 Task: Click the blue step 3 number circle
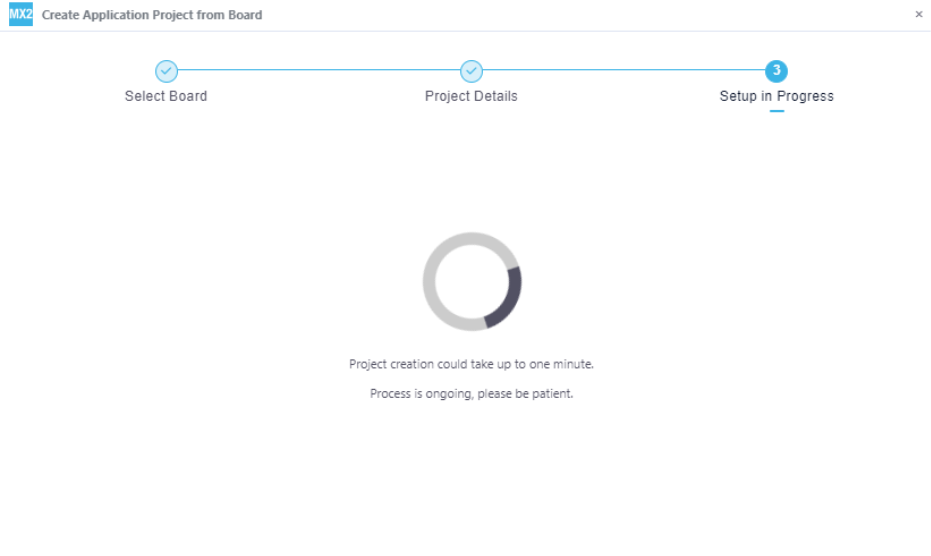coord(776,71)
